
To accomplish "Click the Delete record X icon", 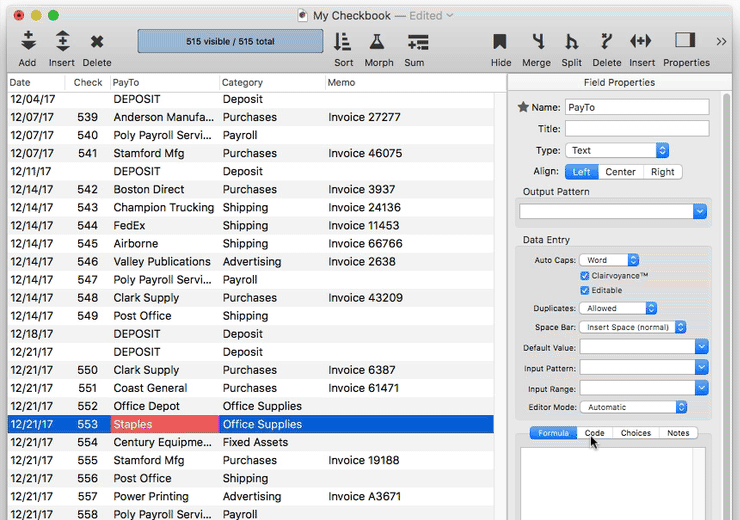I will pos(97,42).
